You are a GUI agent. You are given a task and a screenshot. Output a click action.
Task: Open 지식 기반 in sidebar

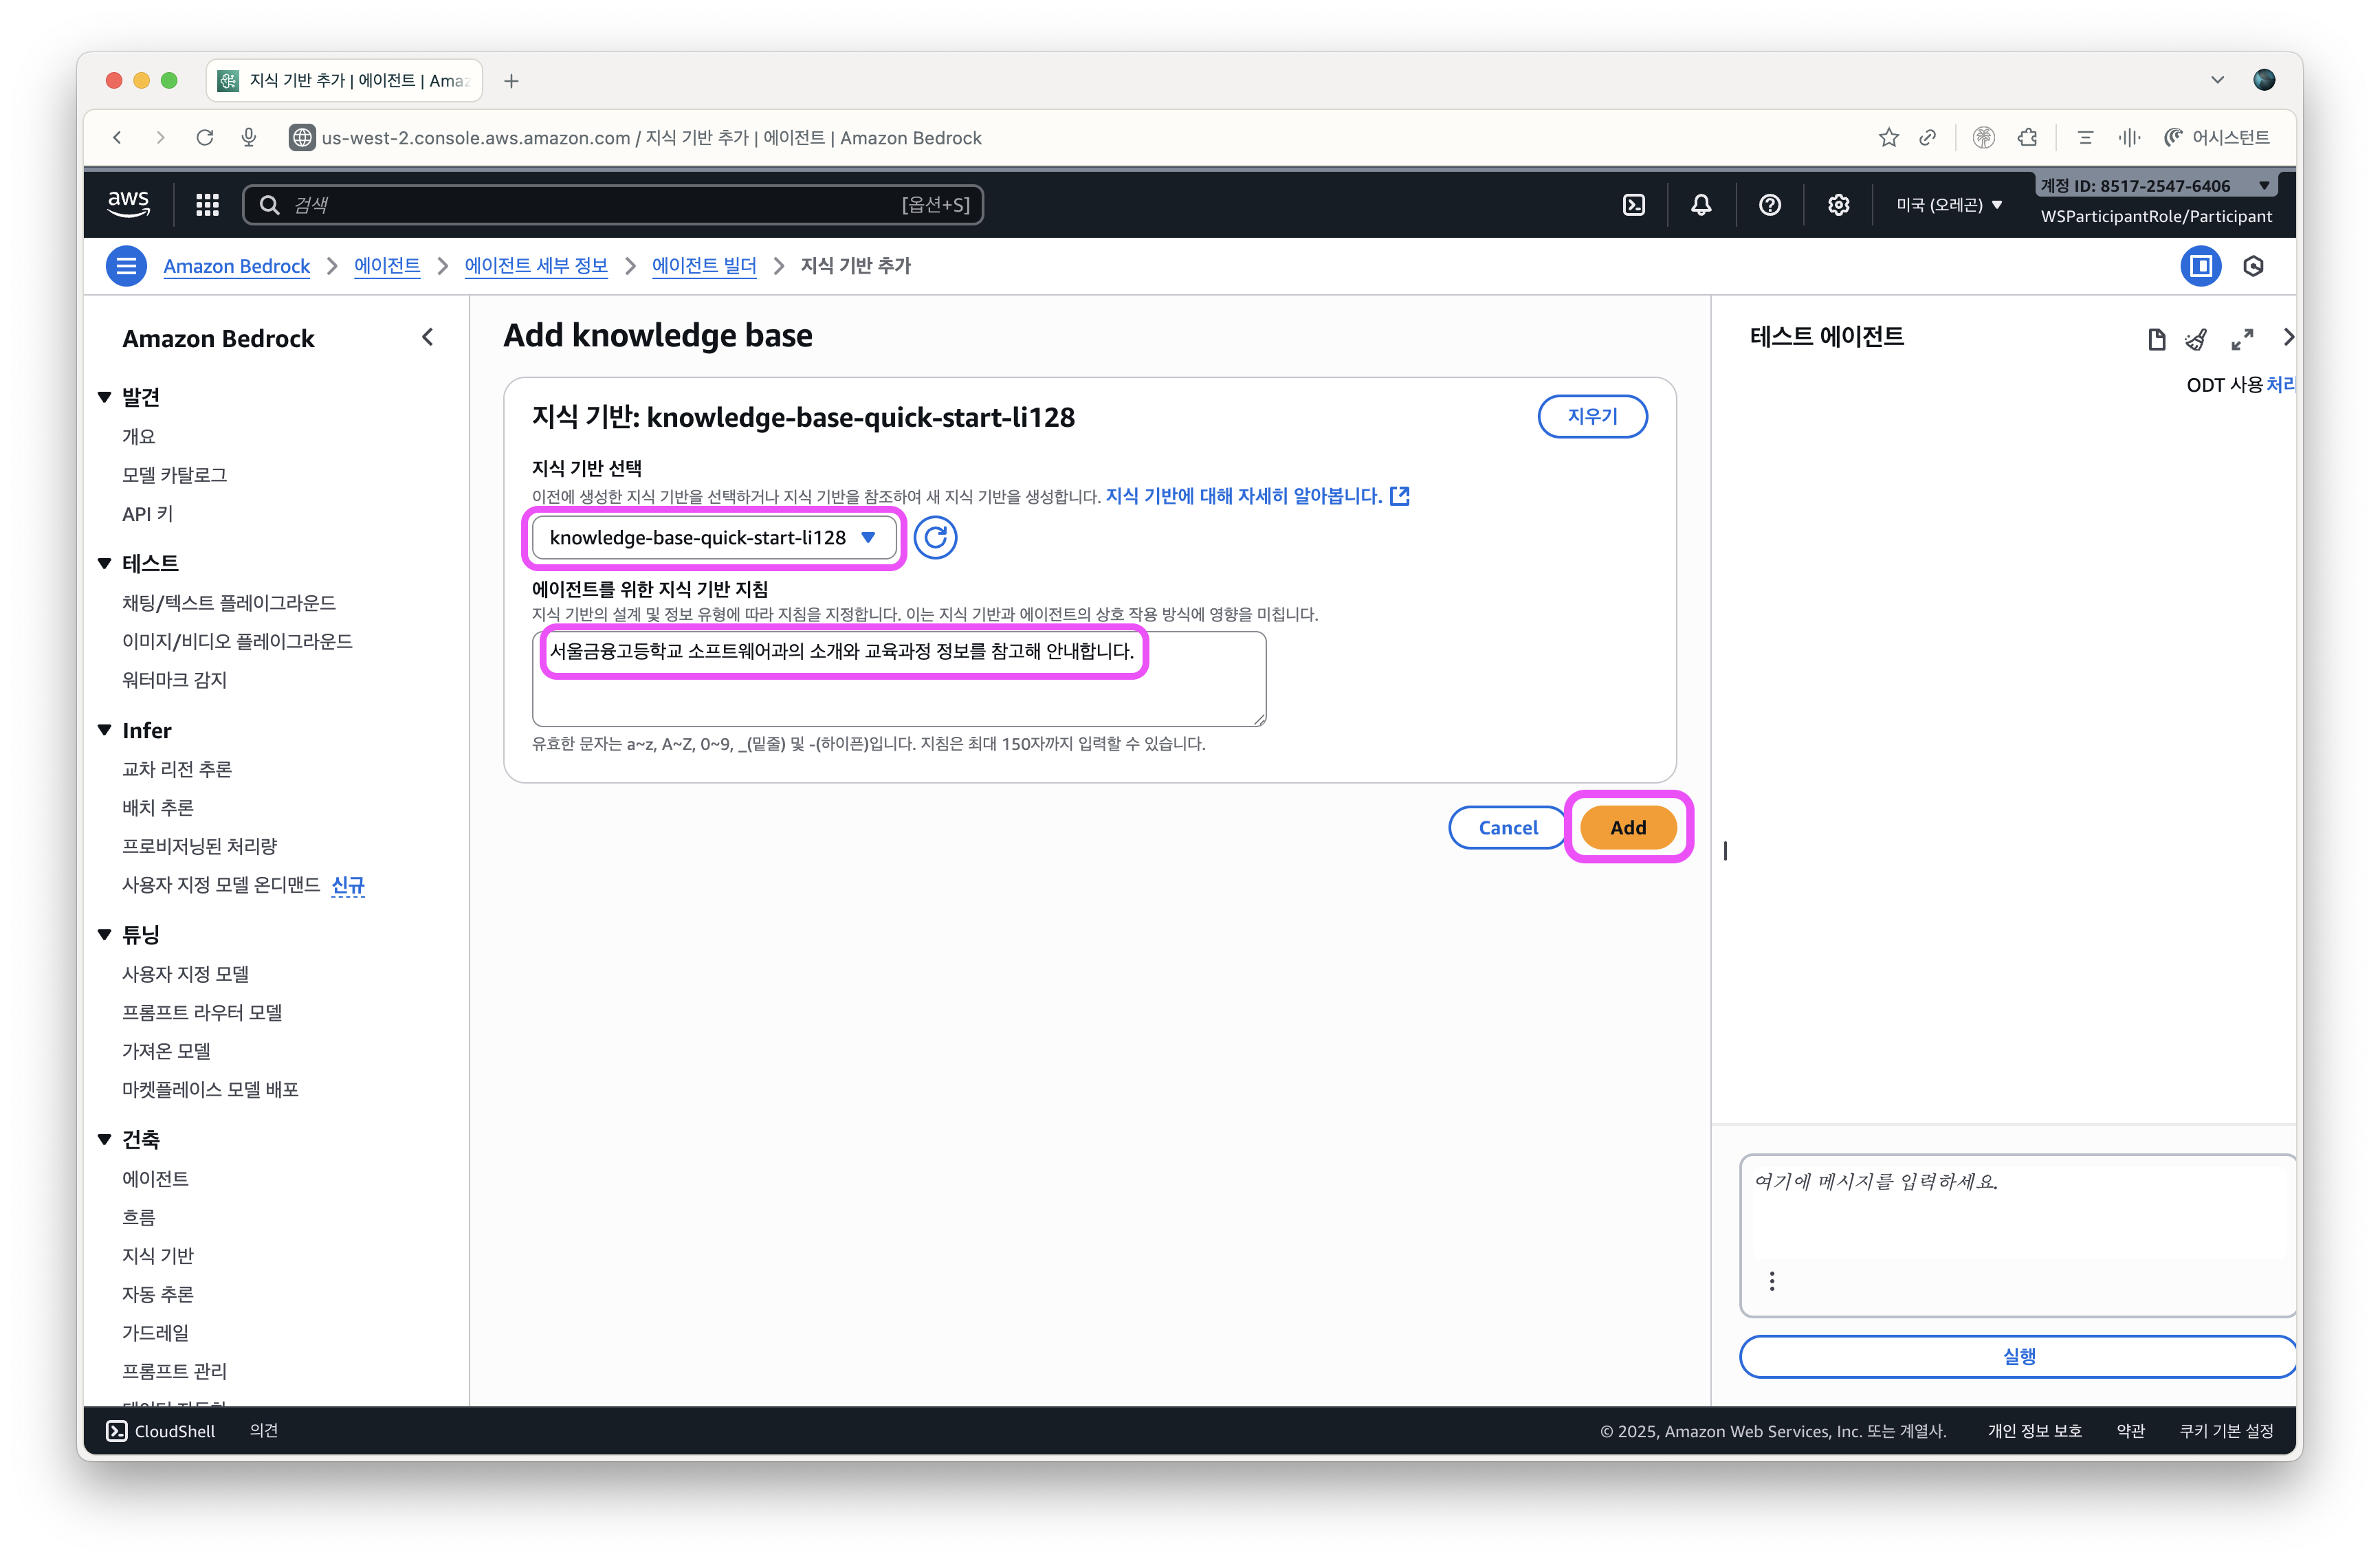[x=158, y=1255]
